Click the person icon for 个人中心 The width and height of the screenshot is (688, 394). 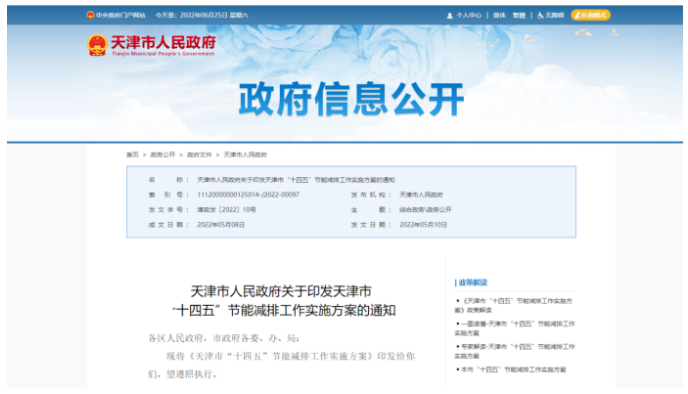click(450, 15)
